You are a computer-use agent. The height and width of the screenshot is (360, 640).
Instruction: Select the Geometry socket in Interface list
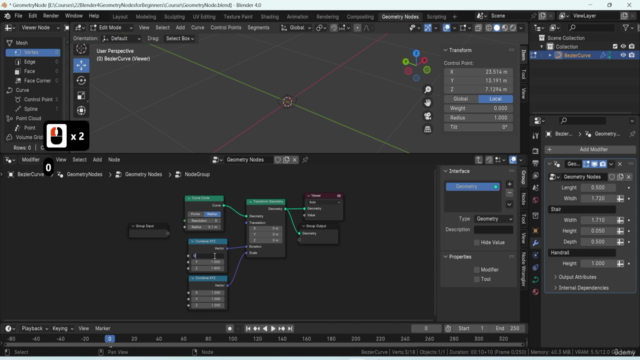click(x=473, y=187)
